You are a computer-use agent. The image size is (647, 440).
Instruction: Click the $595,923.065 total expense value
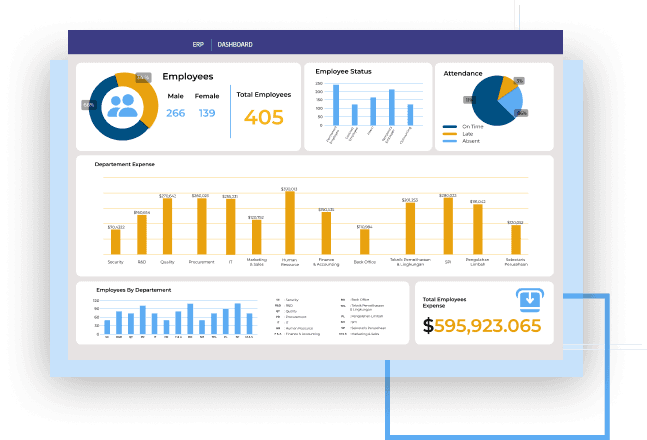(x=482, y=326)
